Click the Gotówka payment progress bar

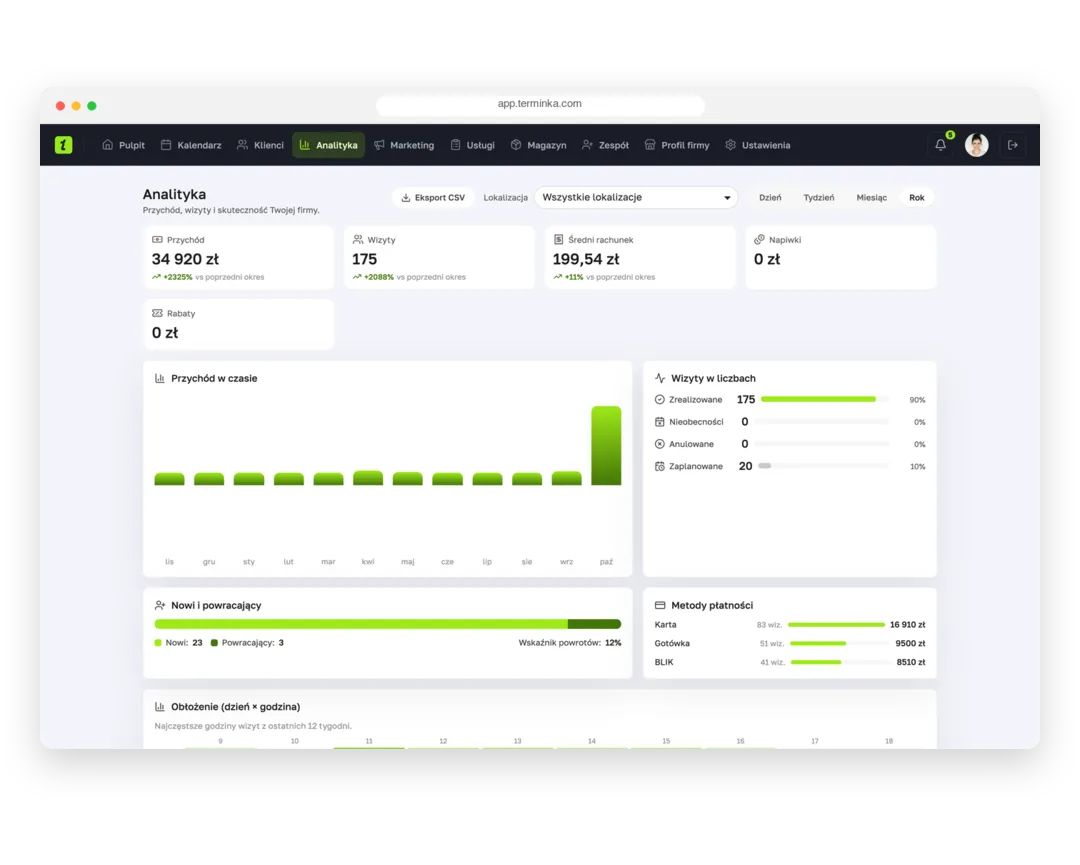pyautogui.click(x=838, y=643)
